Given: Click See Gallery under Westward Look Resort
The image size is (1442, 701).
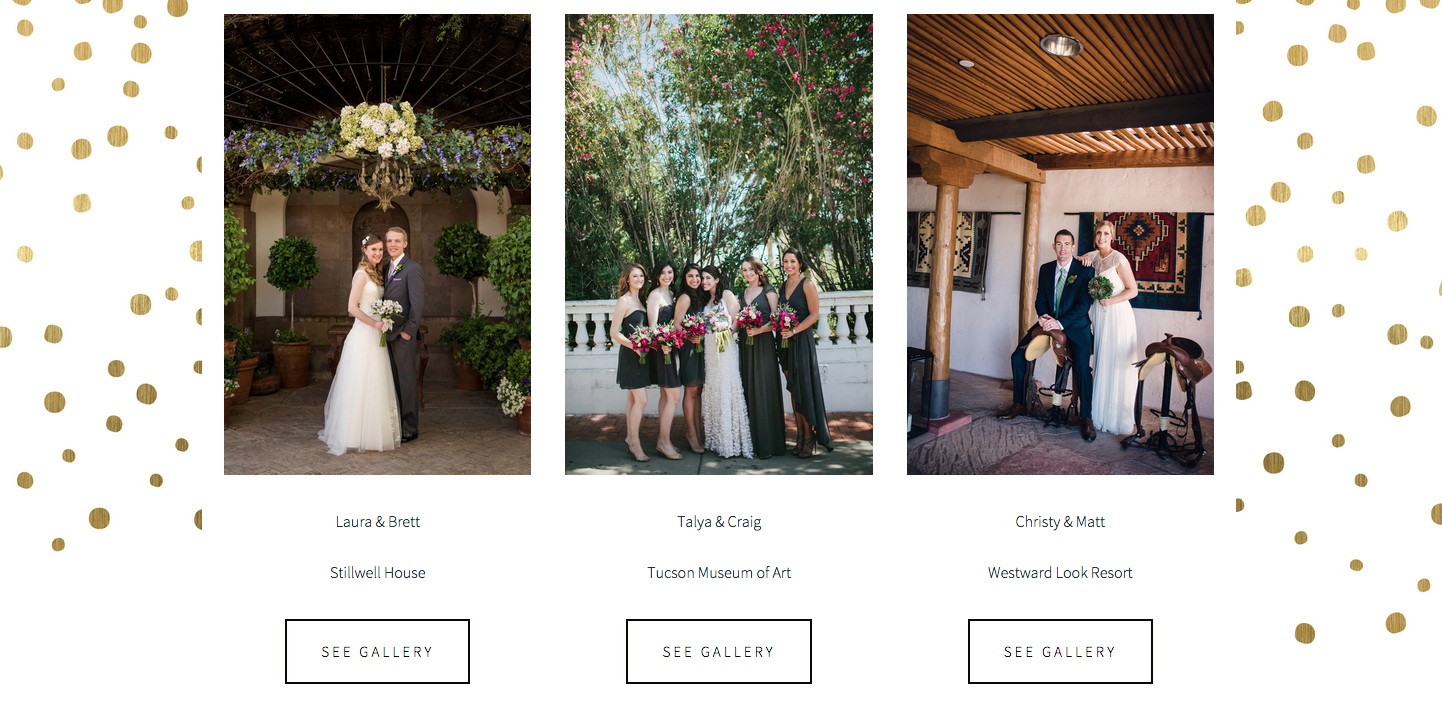Looking at the screenshot, I should coord(1060,651).
